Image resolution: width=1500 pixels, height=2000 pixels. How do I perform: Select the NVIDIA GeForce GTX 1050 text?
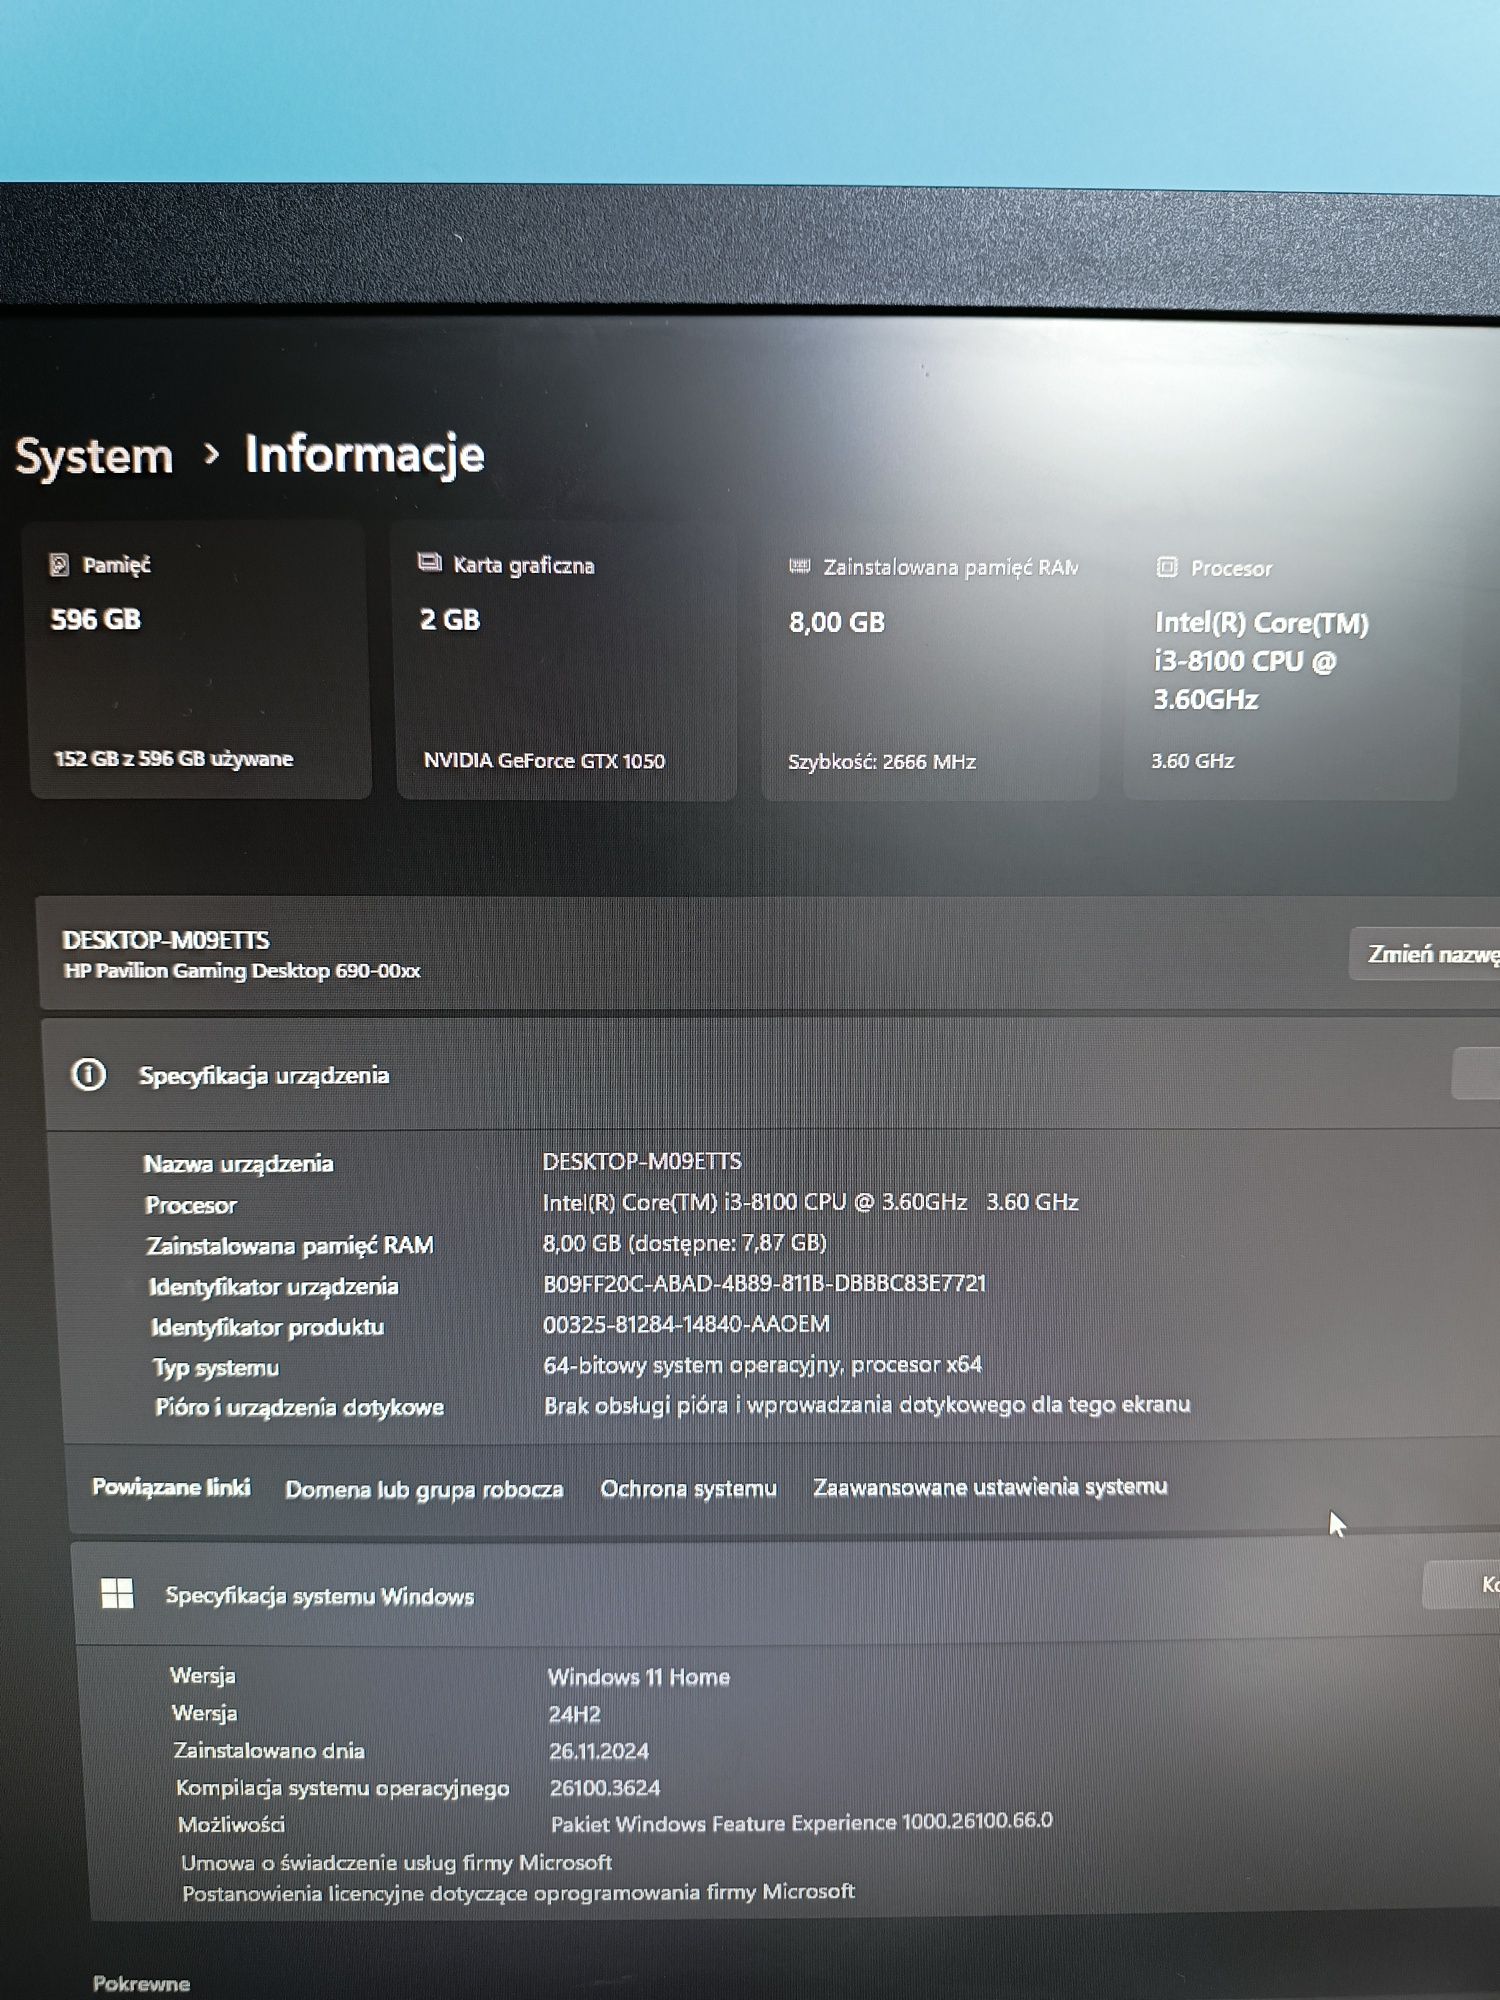tap(544, 761)
